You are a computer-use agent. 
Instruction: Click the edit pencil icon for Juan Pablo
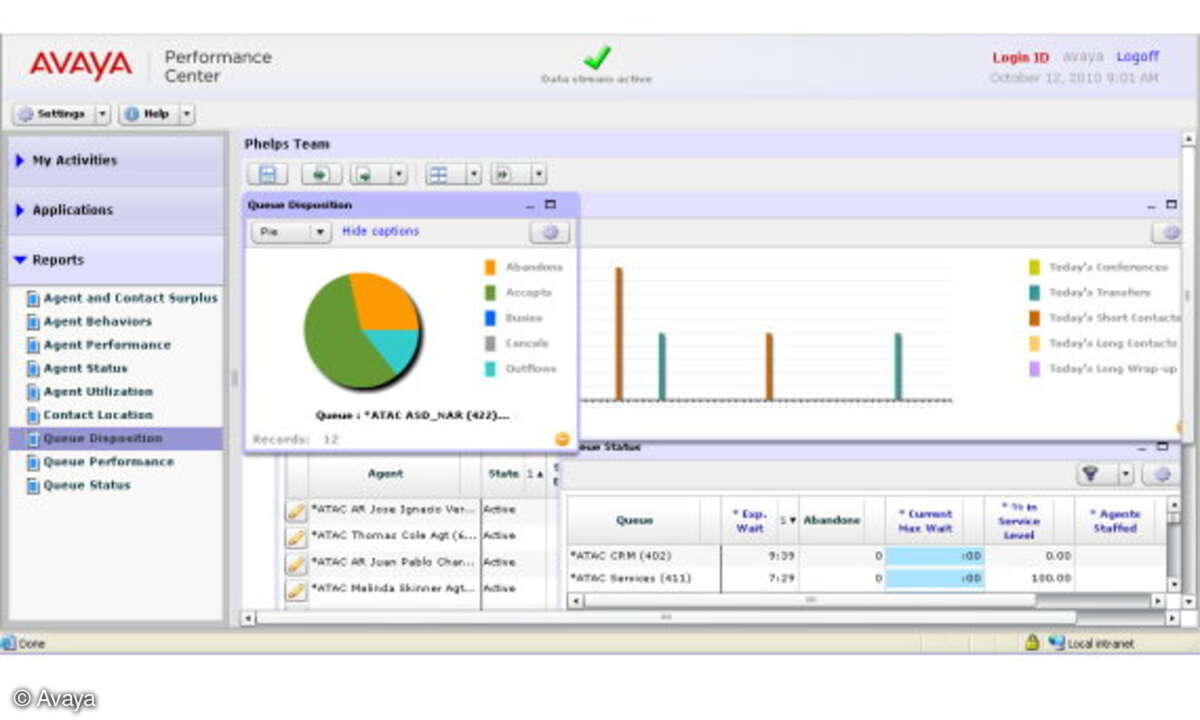296,563
